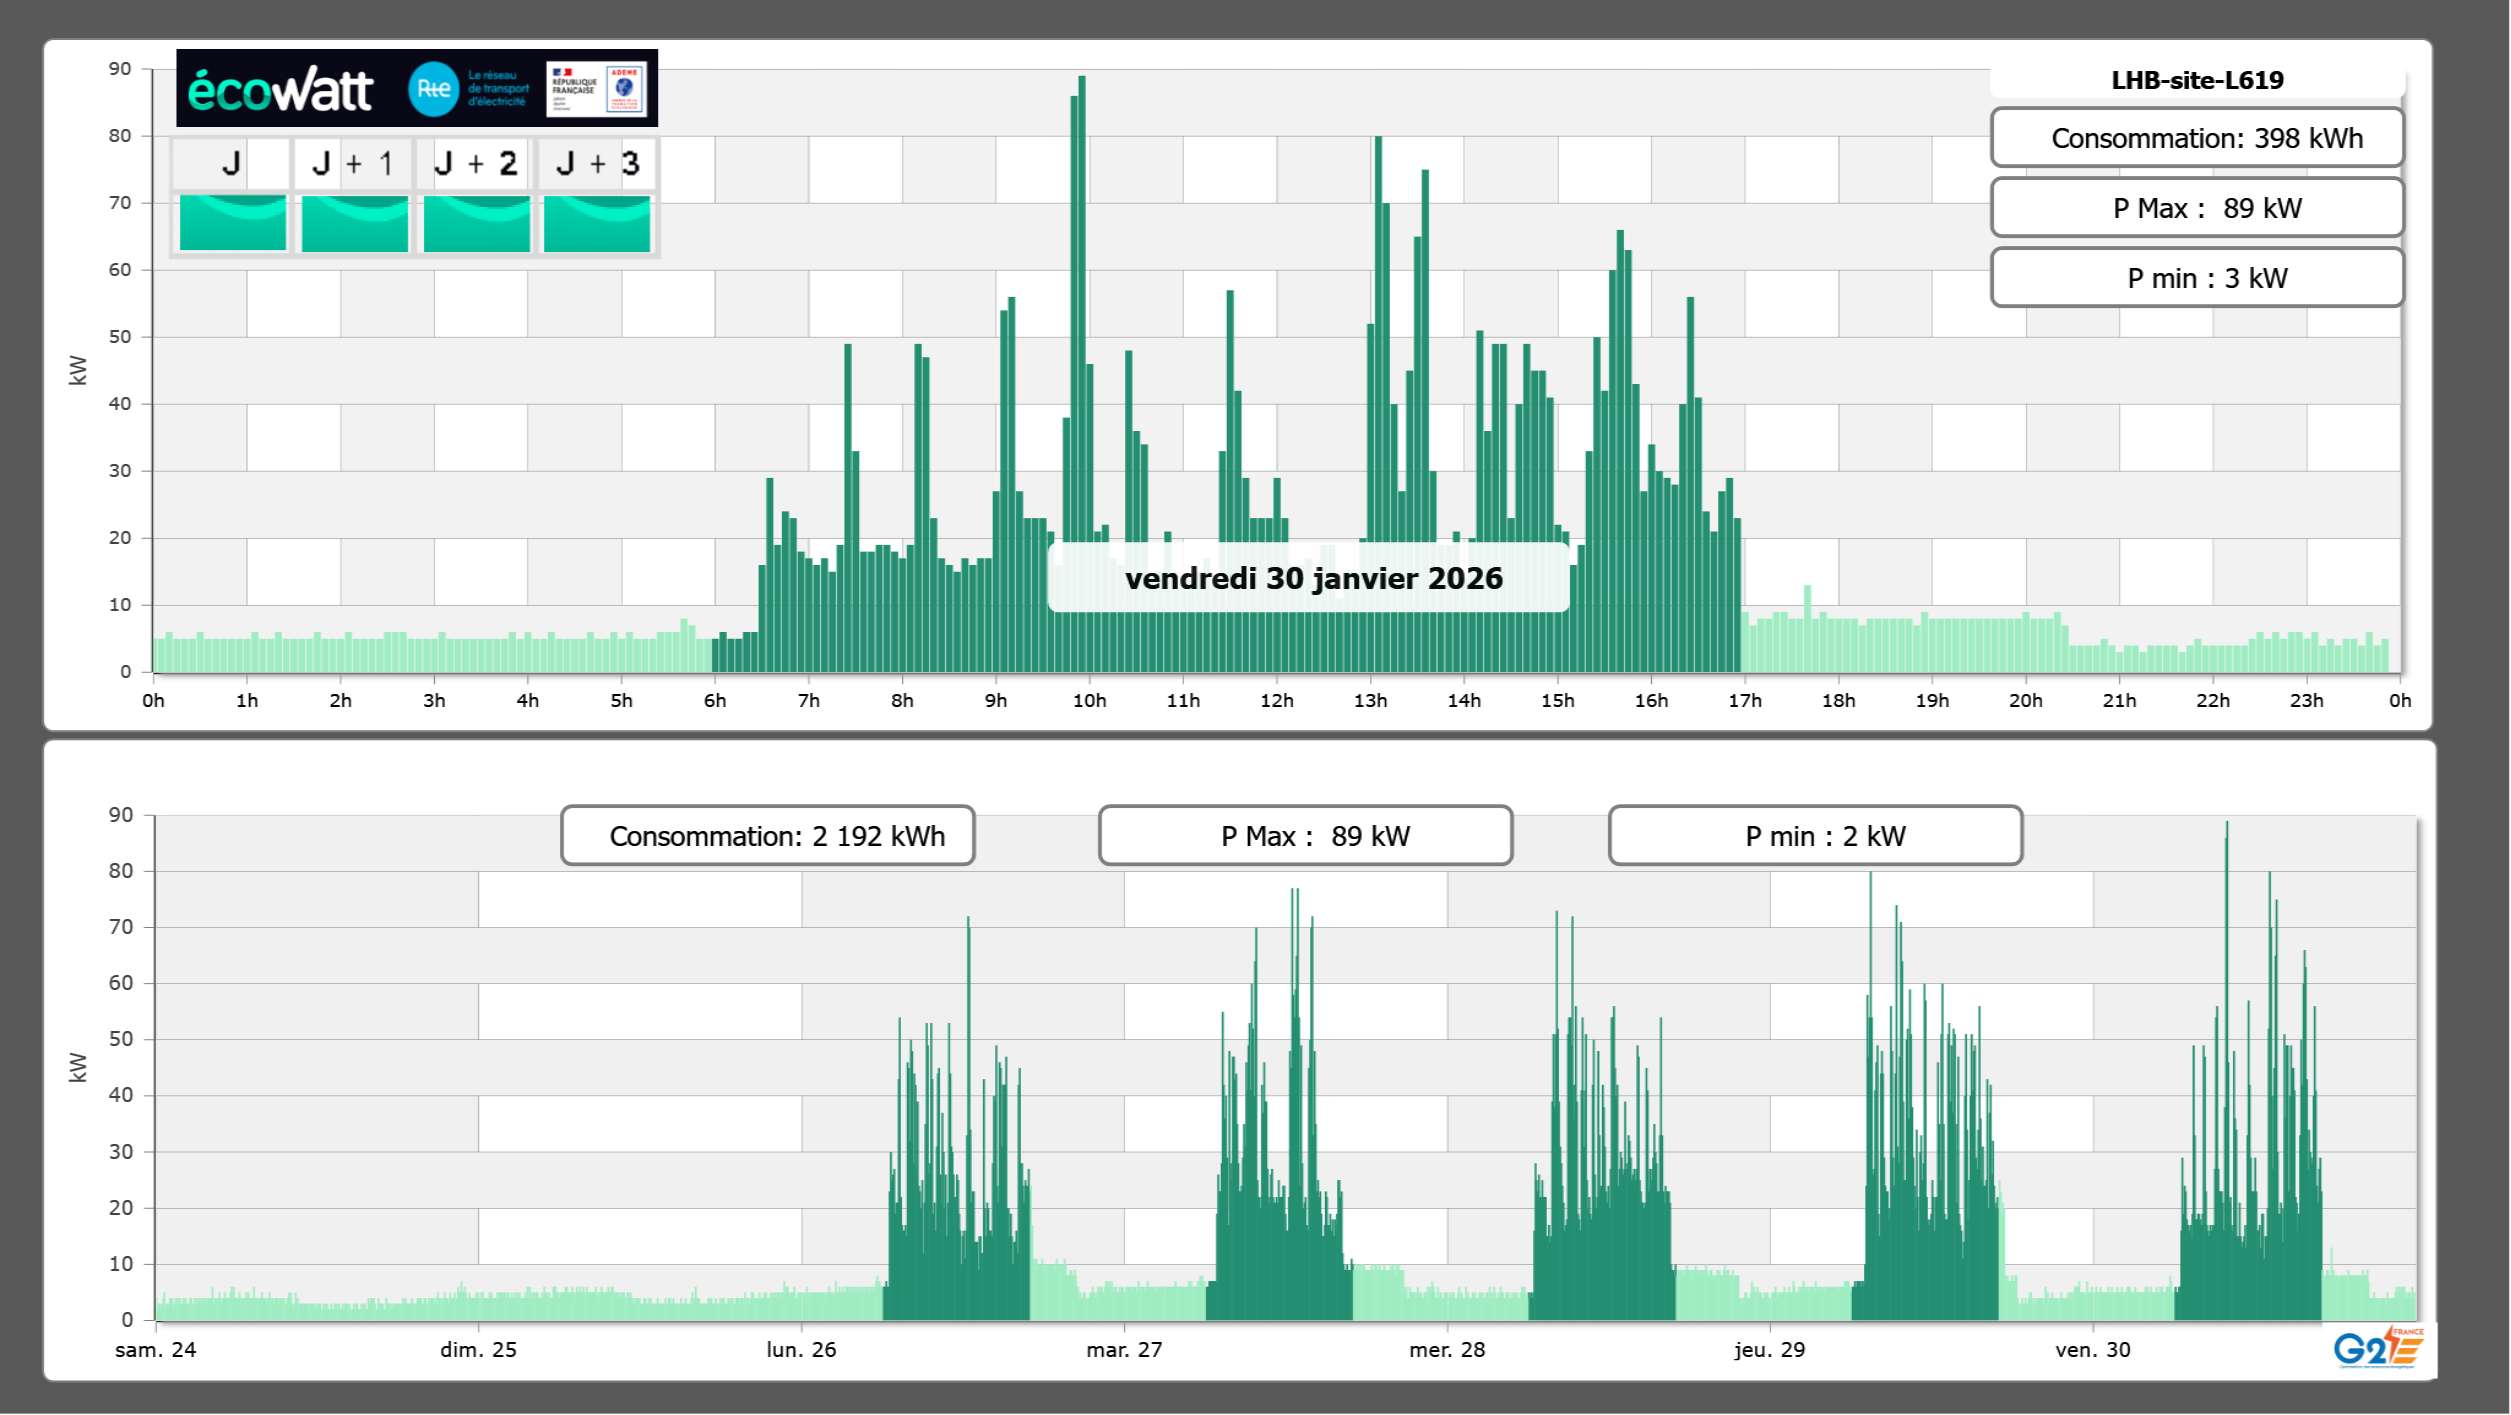This screenshot has width=2511, height=1415.
Task: Select the green J + 2 signal
Action: click(x=477, y=223)
